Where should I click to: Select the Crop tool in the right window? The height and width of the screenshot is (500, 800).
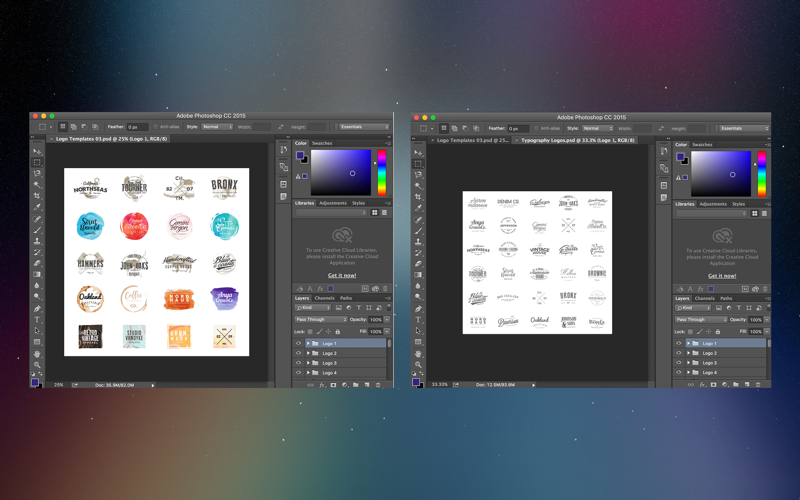[418, 197]
